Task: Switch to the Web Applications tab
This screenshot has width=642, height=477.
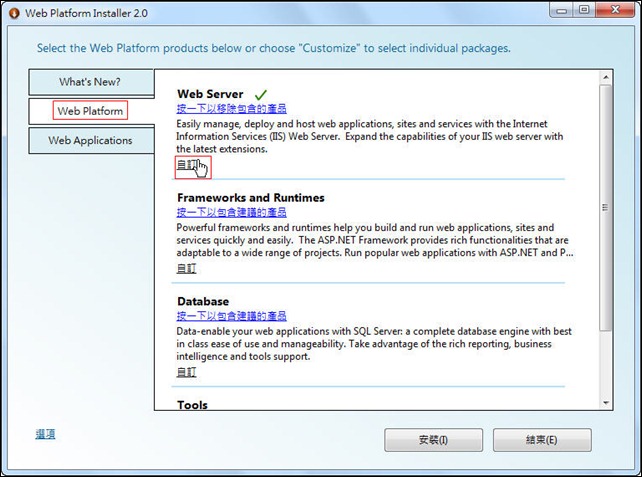Action: tap(91, 140)
